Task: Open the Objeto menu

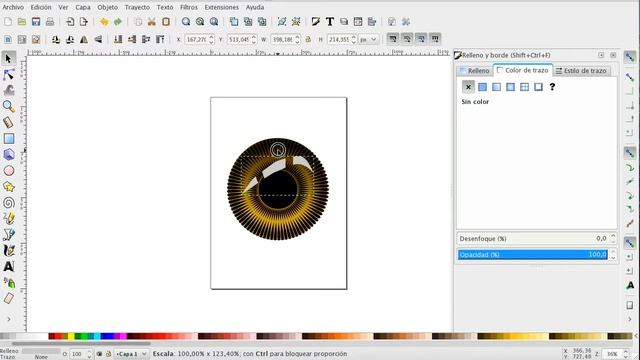Action: tap(107, 7)
